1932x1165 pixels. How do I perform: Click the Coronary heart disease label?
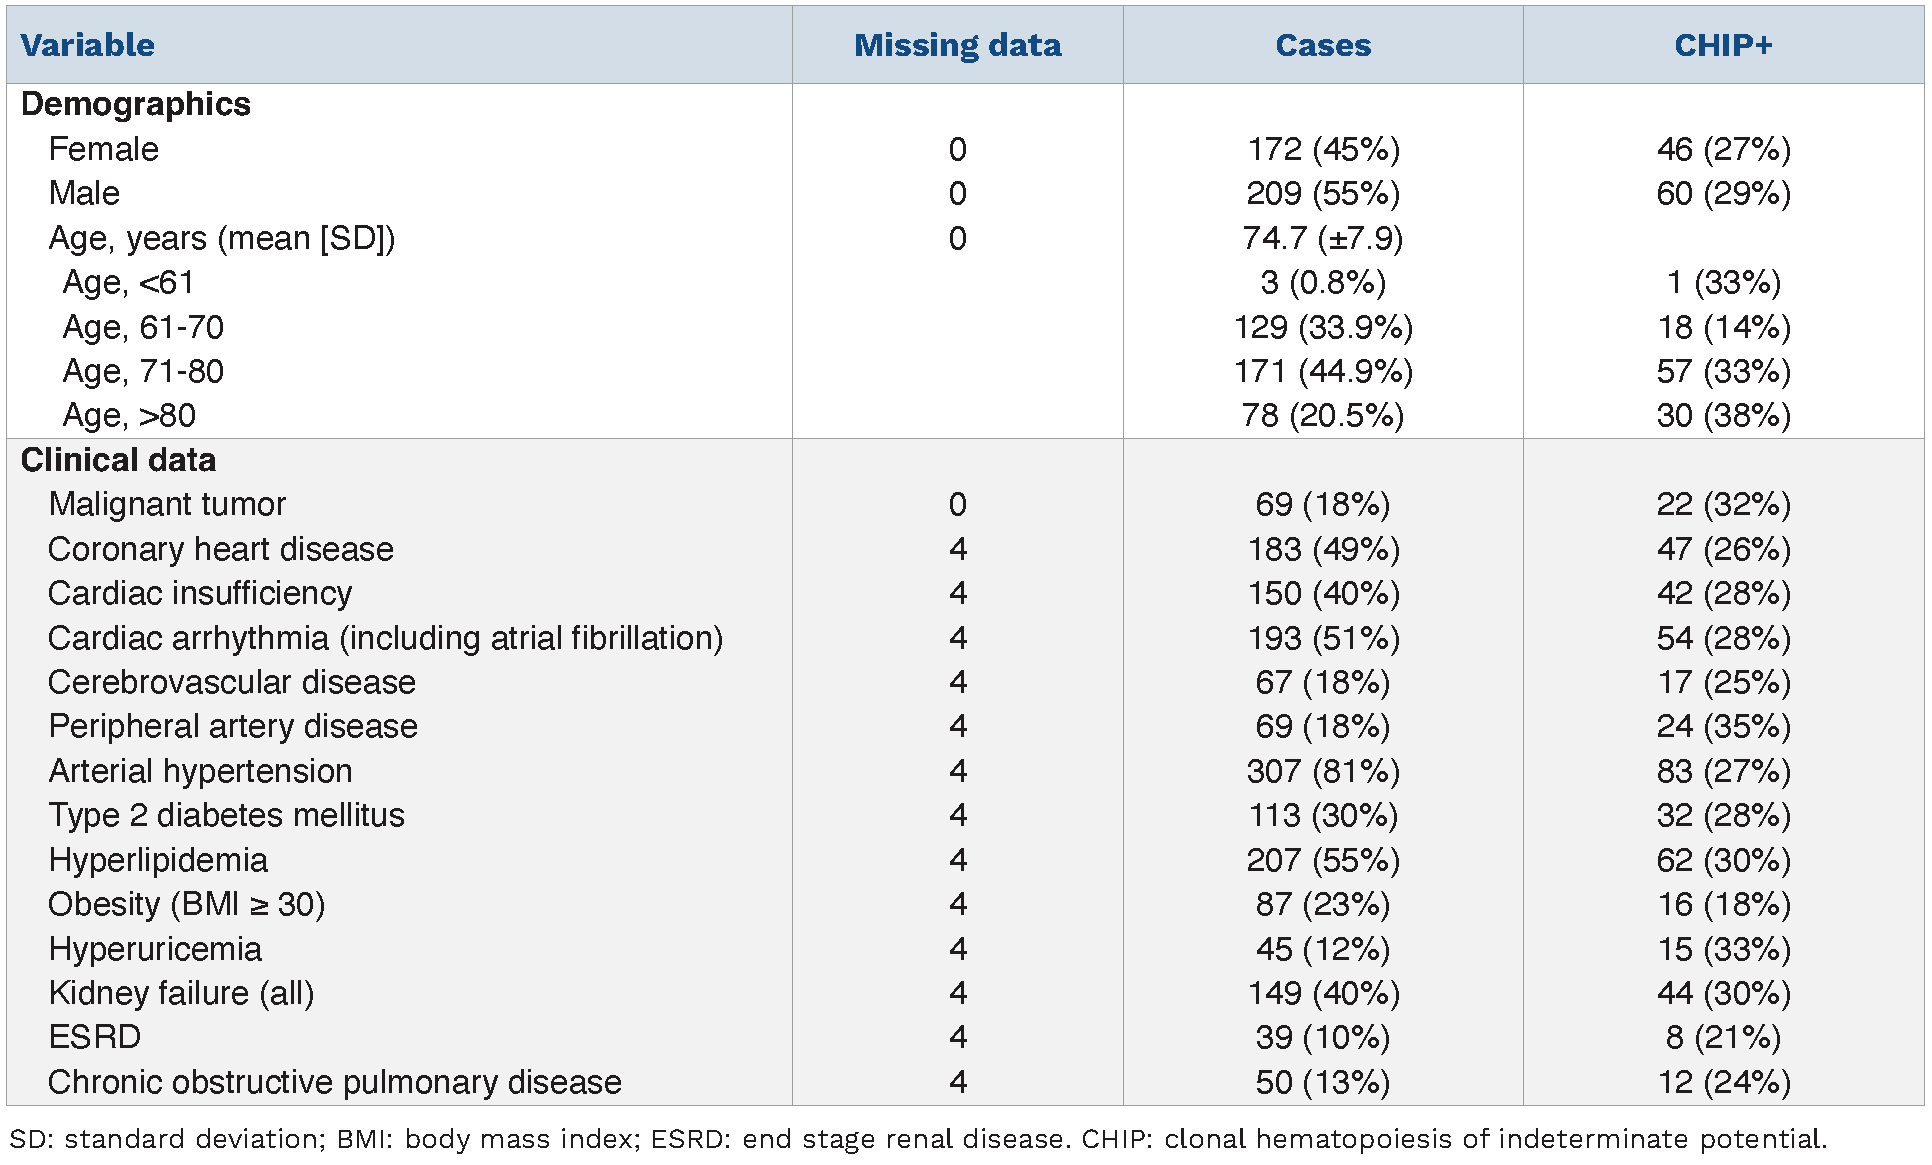(221, 549)
